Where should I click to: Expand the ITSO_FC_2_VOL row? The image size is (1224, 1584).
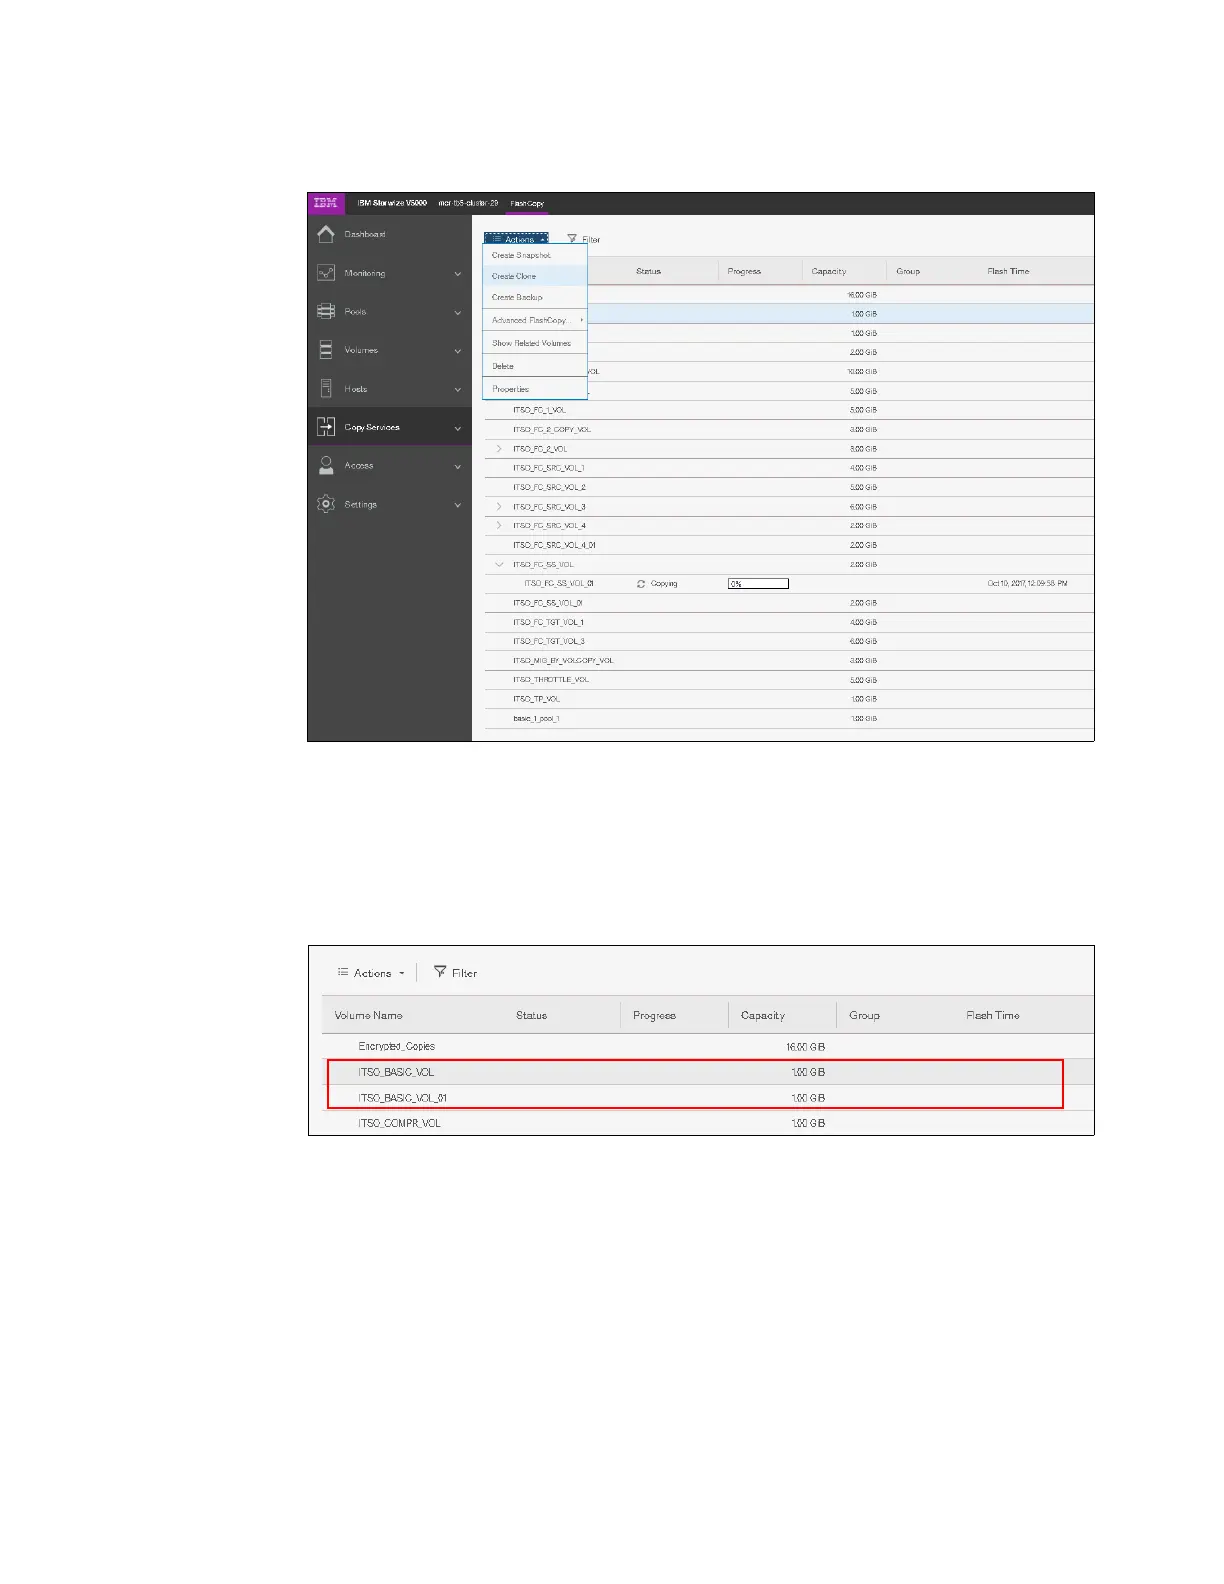point(499,449)
